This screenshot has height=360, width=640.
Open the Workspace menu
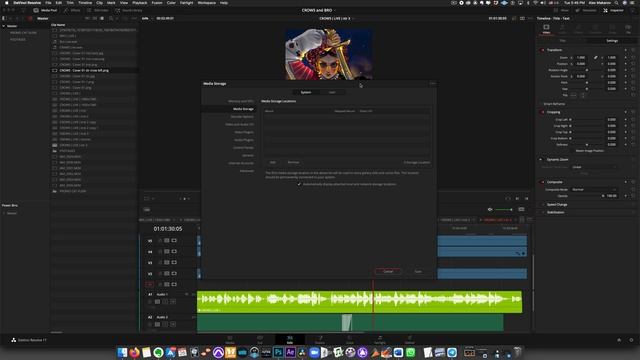point(207,3)
